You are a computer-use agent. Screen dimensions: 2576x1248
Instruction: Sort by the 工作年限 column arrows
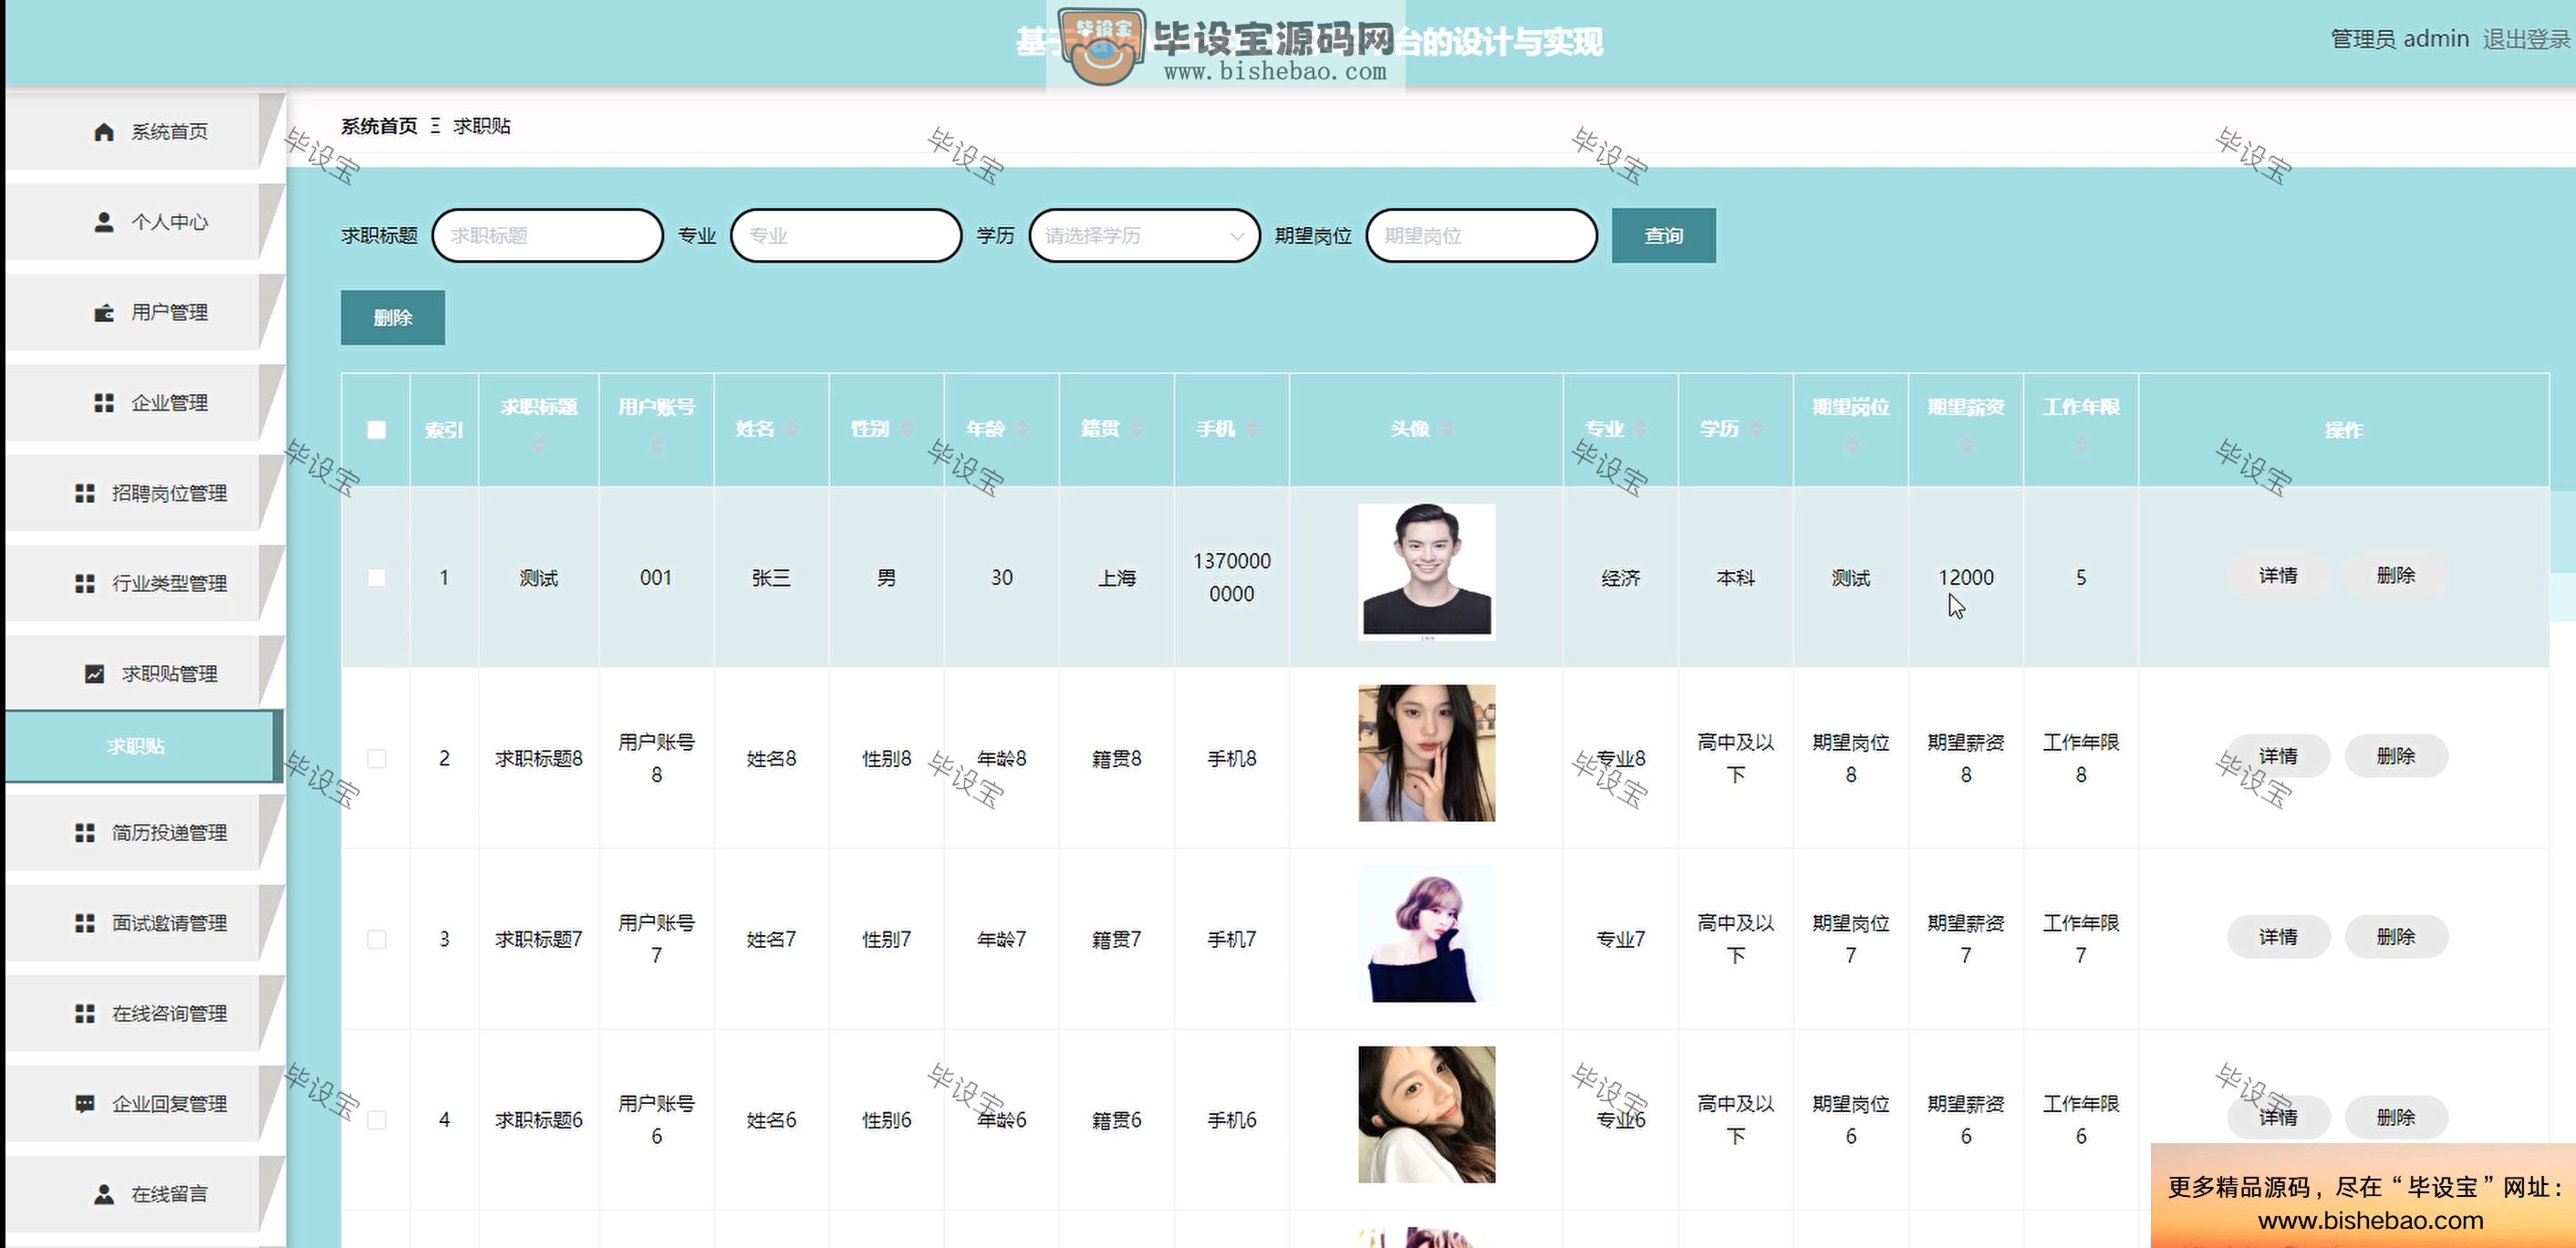click(2081, 445)
